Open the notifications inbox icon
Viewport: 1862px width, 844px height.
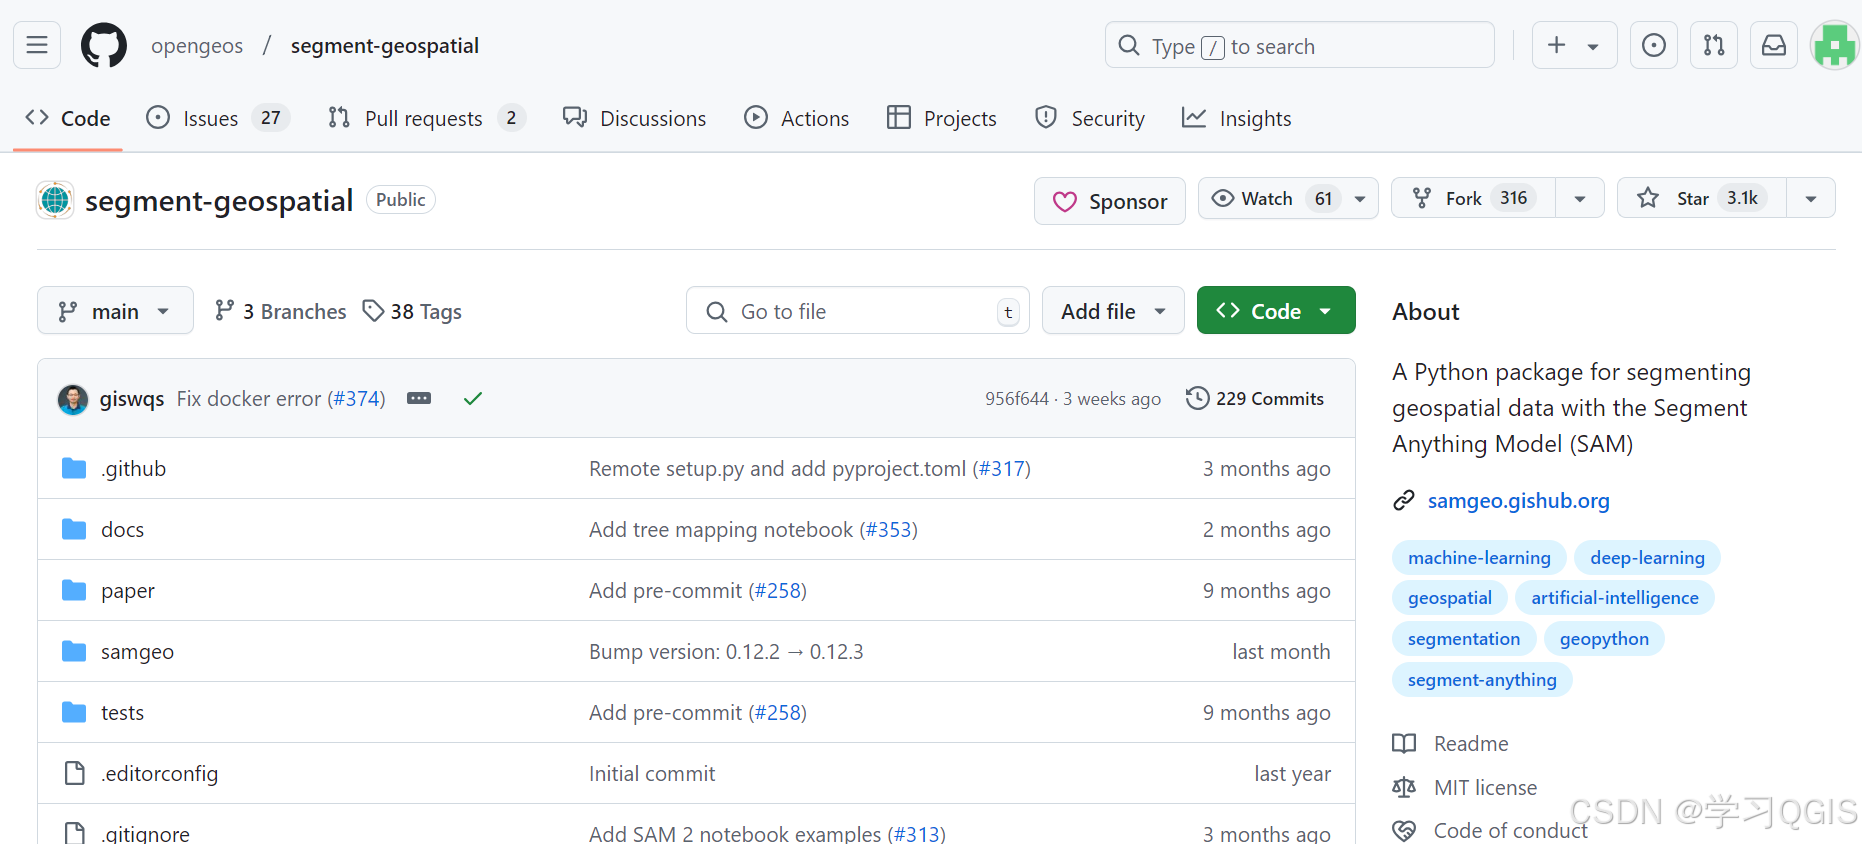[1774, 45]
